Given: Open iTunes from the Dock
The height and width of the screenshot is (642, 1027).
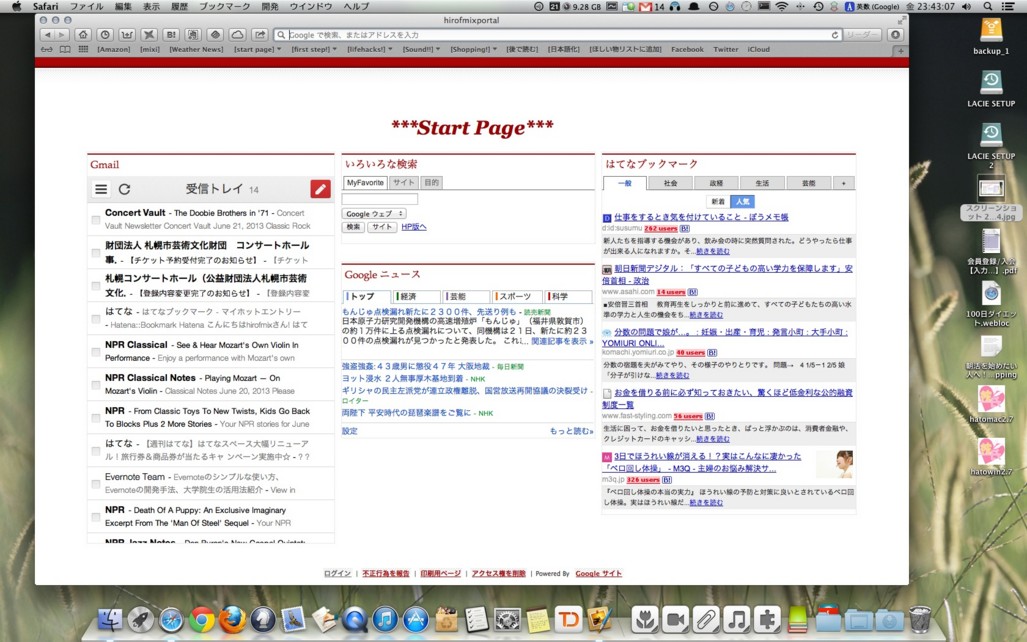Looking at the screenshot, I should [x=385, y=619].
